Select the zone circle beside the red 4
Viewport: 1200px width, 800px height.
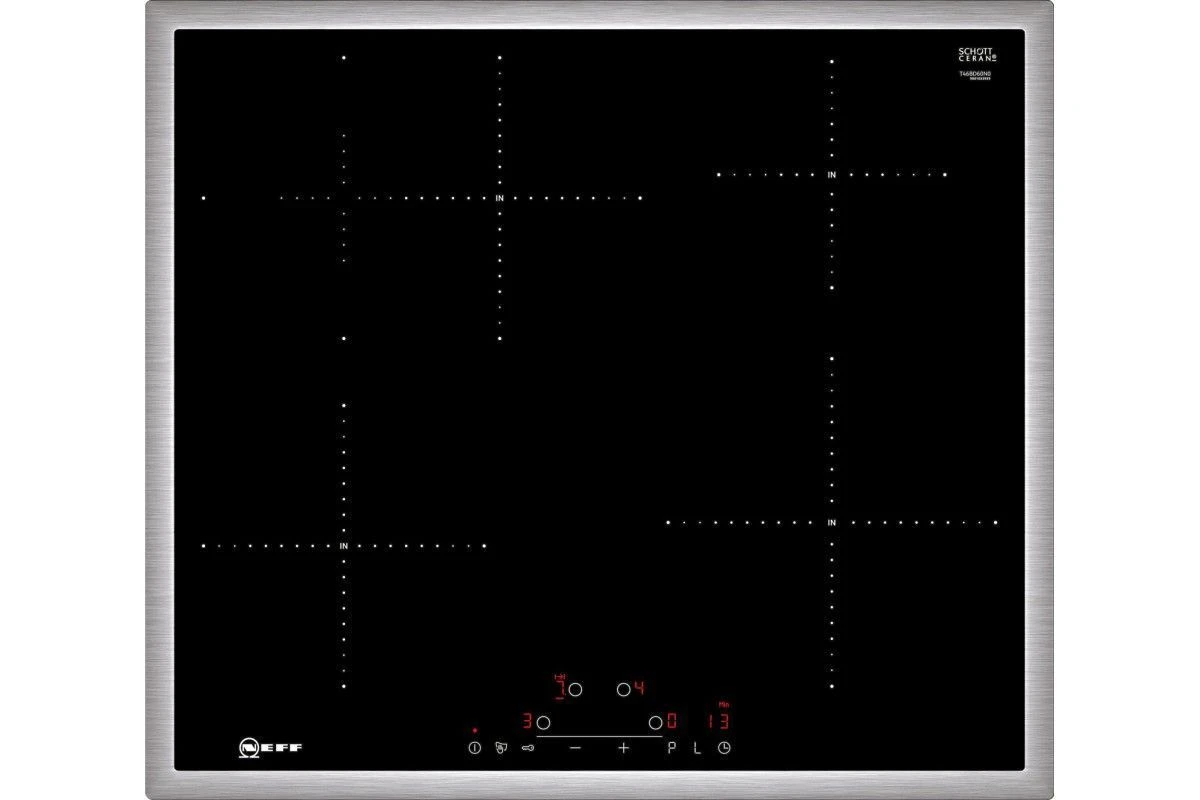pos(623,689)
